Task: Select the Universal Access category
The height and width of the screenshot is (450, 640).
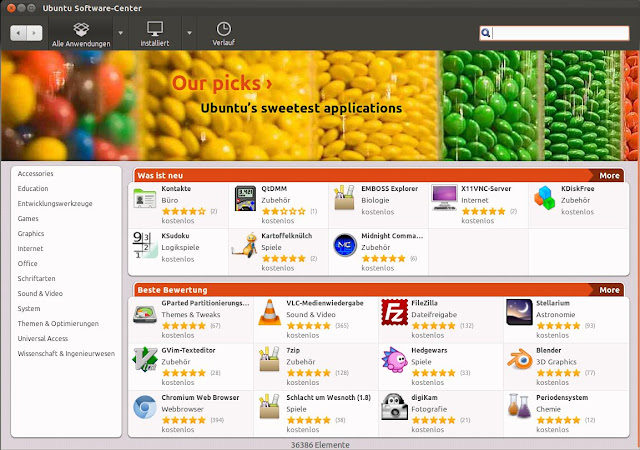Action: (x=42, y=339)
